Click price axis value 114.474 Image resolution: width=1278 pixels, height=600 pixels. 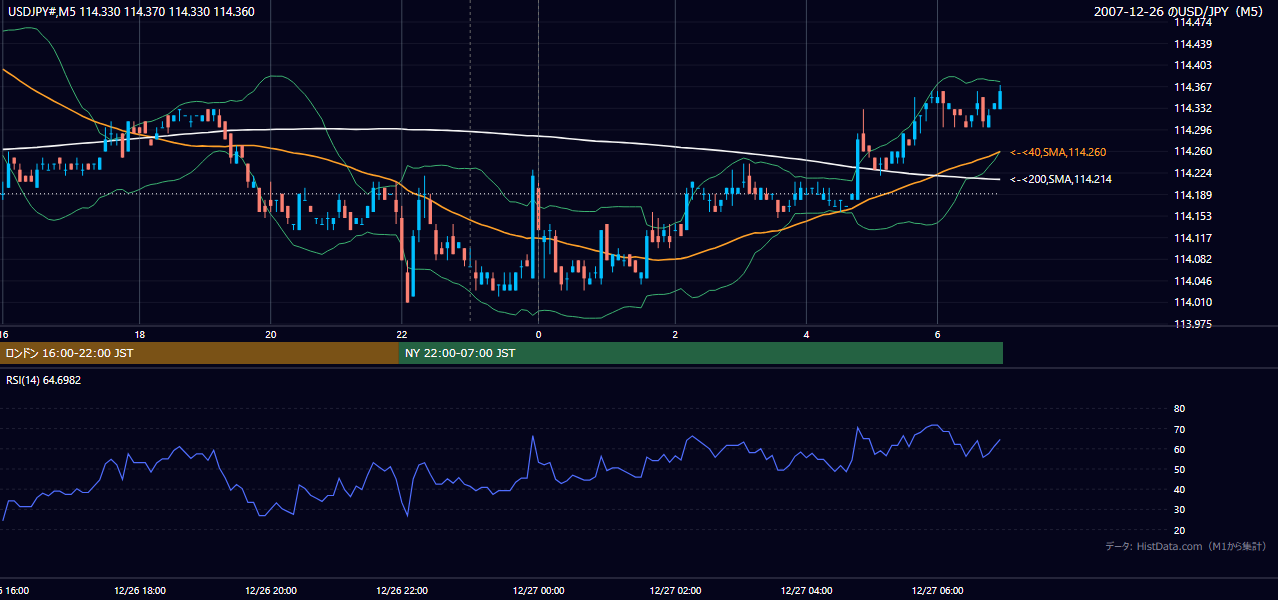1192,22
